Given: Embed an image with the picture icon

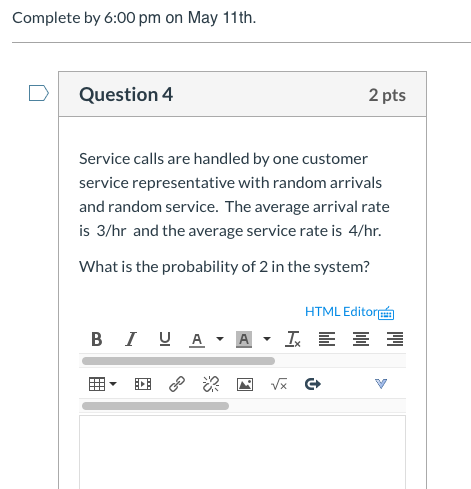Looking at the screenshot, I should pos(245,384).
